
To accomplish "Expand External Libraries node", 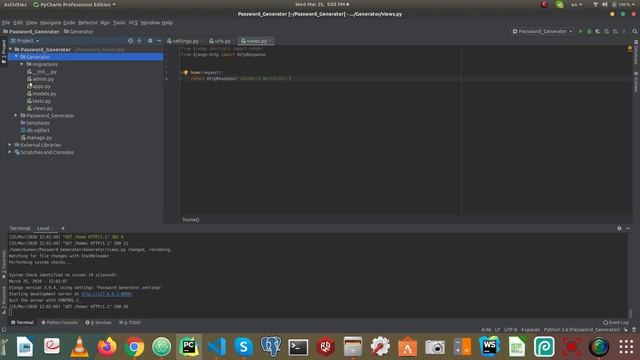I will point(10,145).
